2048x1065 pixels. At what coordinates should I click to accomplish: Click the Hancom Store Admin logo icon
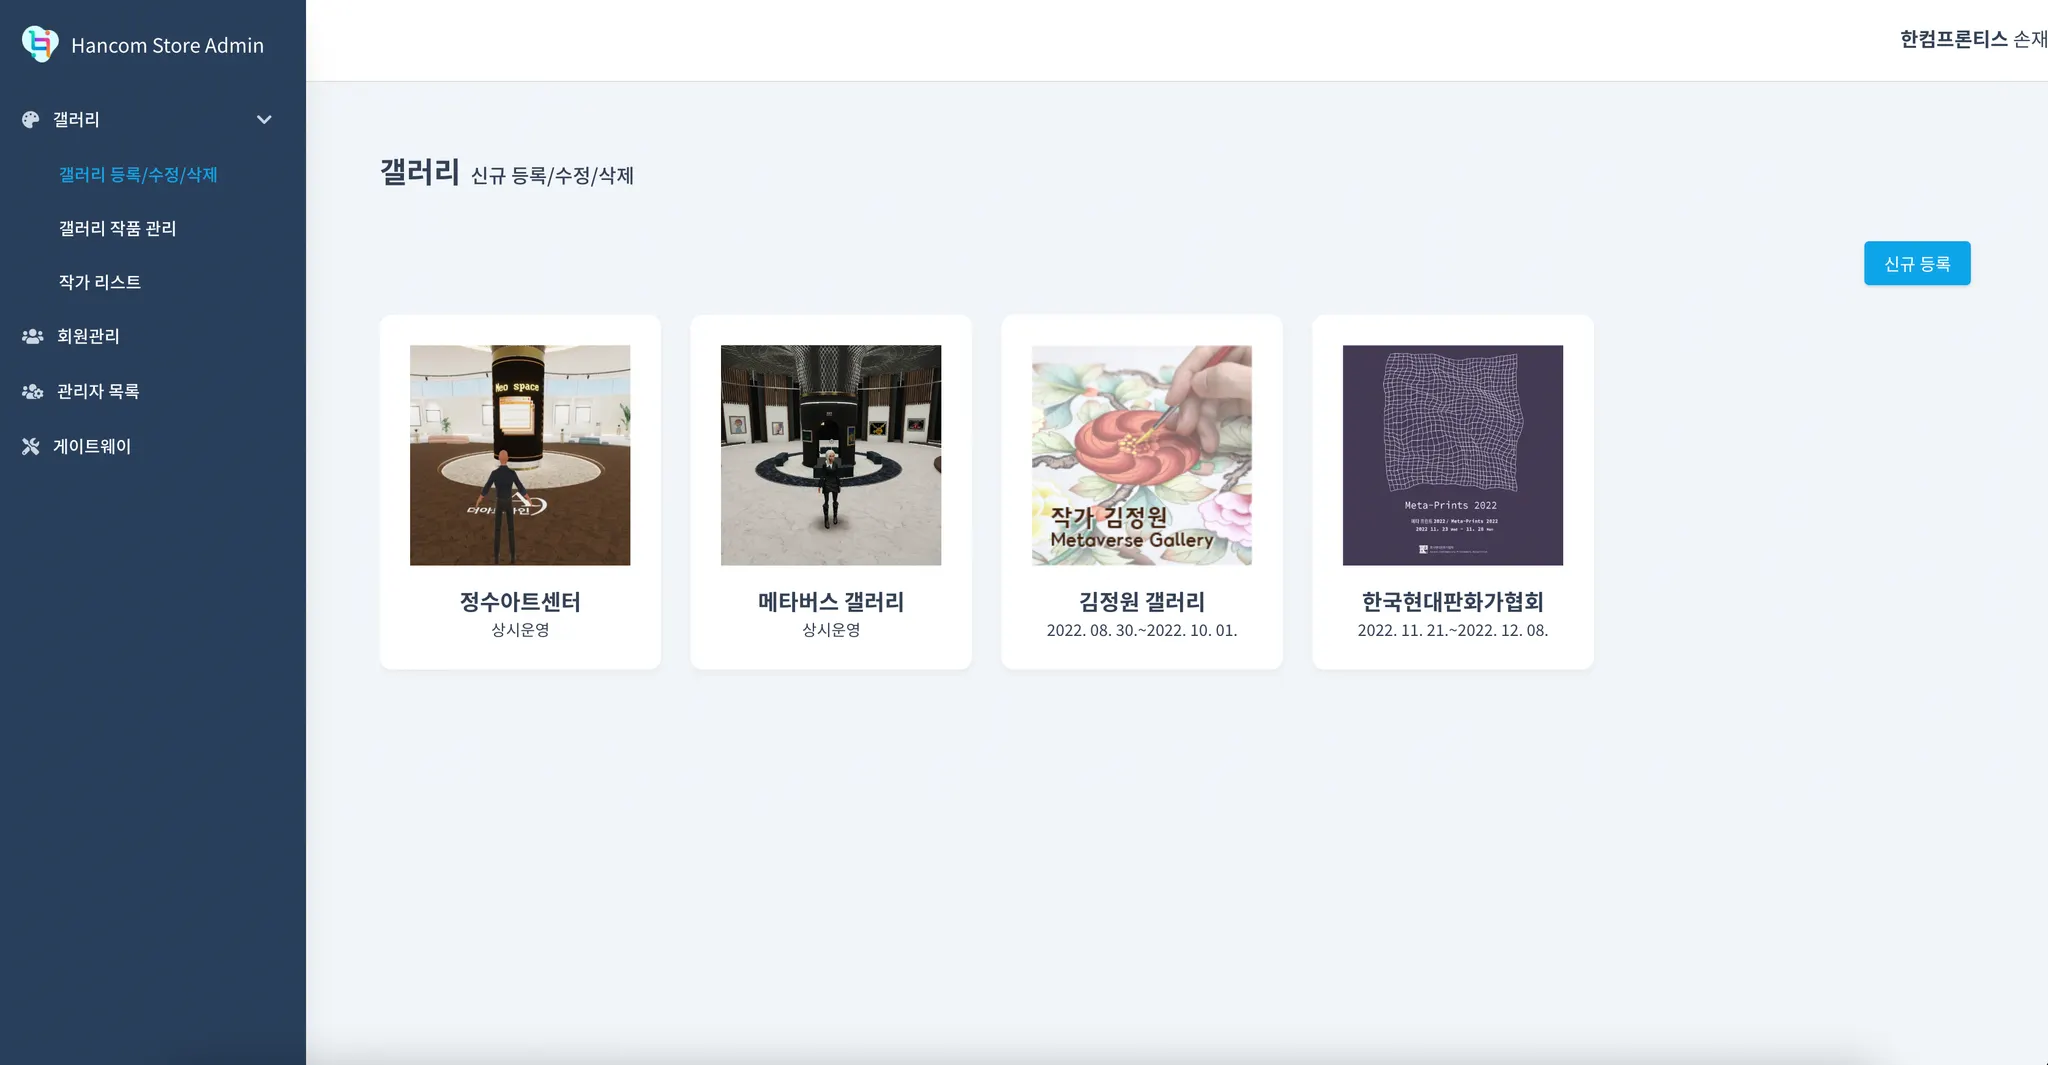click(40, 44)
